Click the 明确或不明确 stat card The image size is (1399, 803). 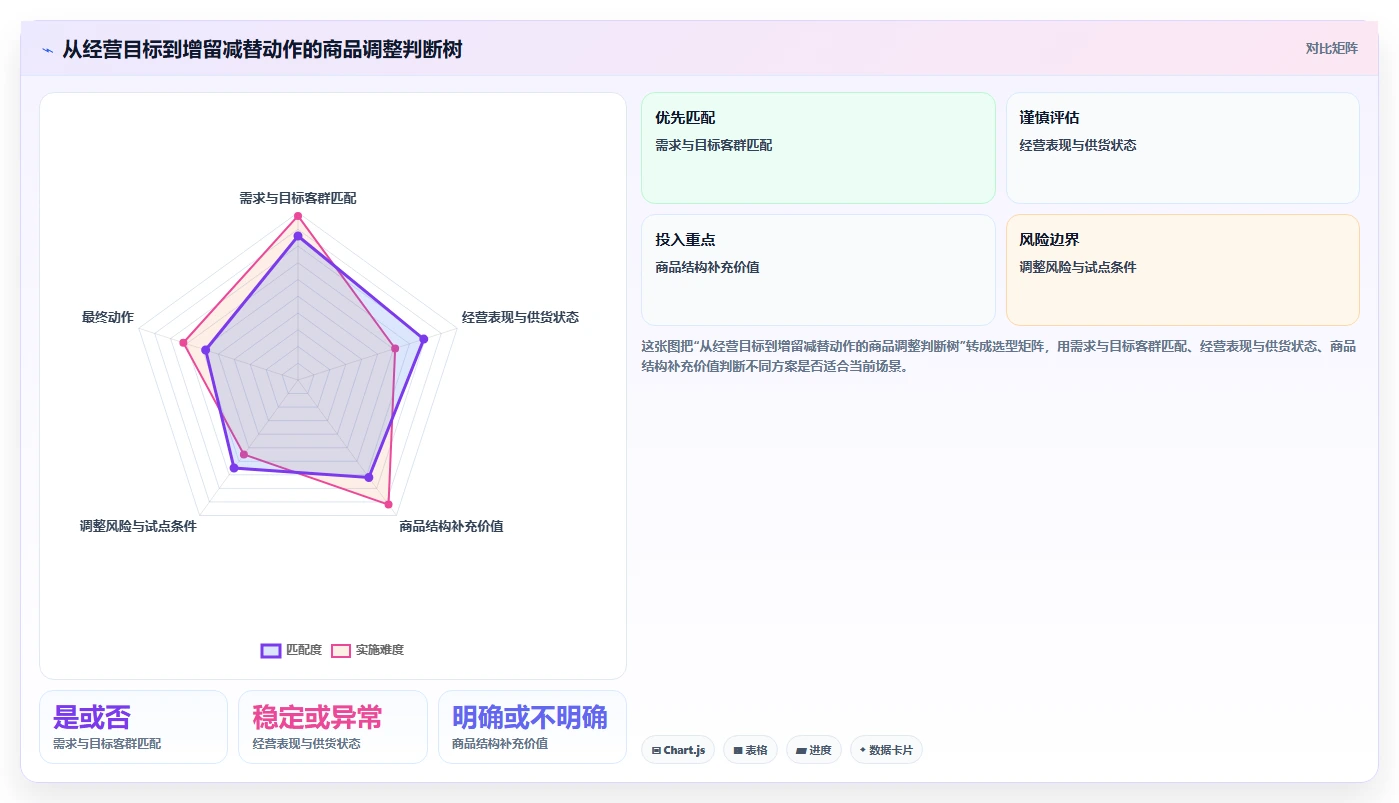532,727
